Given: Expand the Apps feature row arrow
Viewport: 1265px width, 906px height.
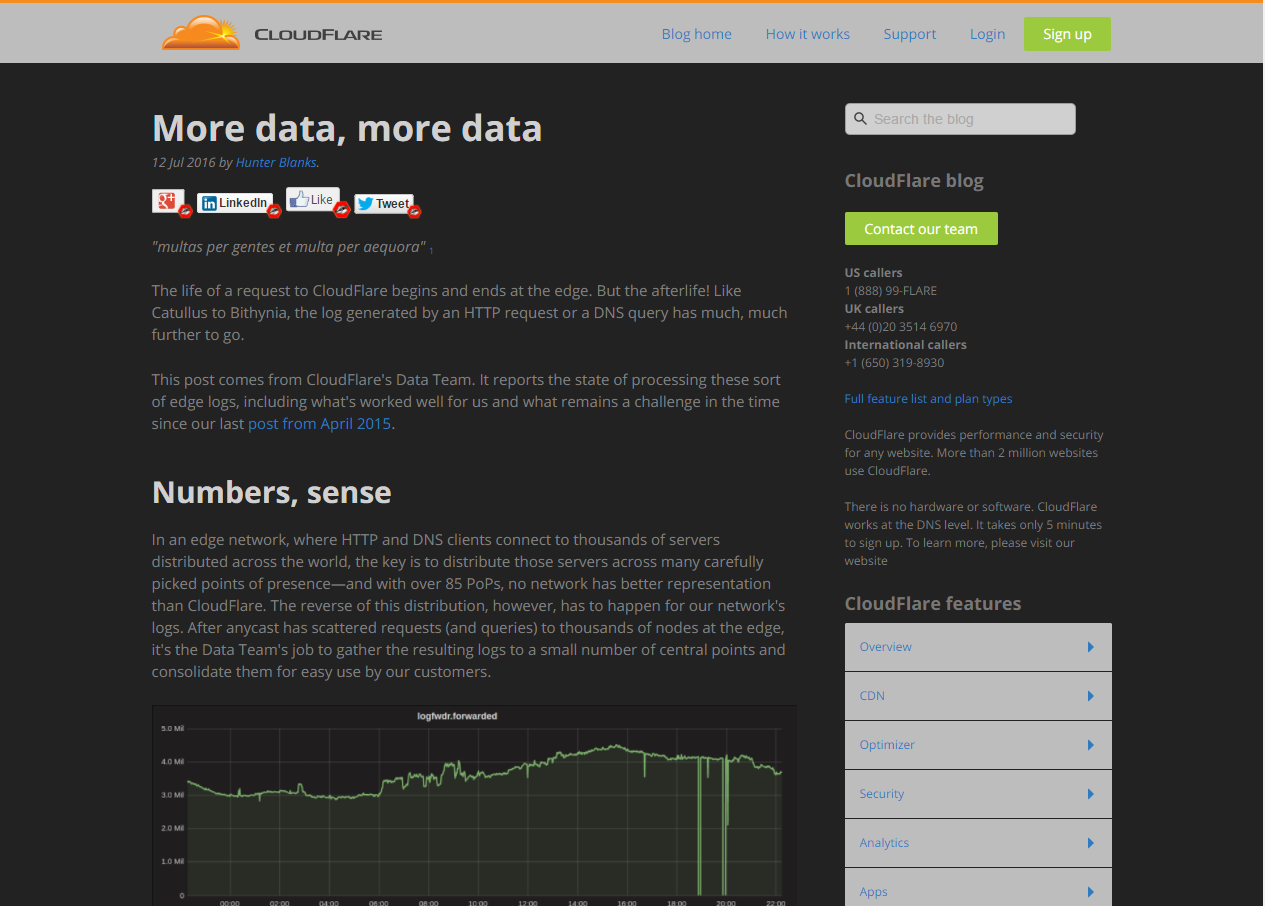Looking at the screenshot, I should point(1091,892).
